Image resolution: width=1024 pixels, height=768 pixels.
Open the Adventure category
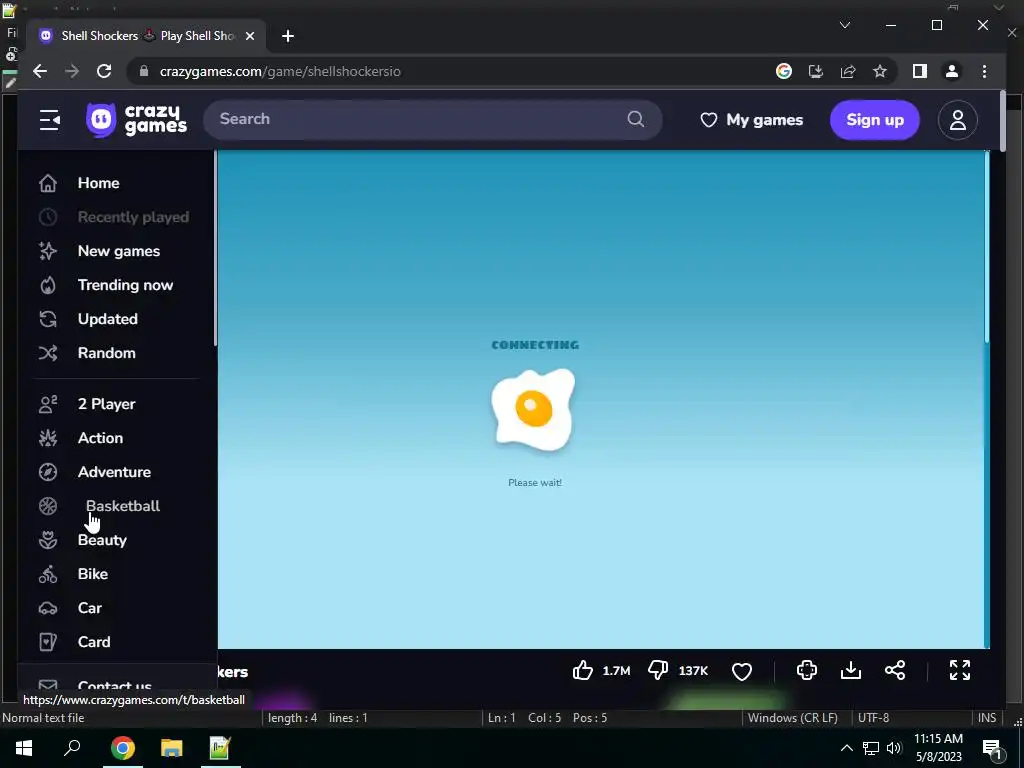coord(114,472)
